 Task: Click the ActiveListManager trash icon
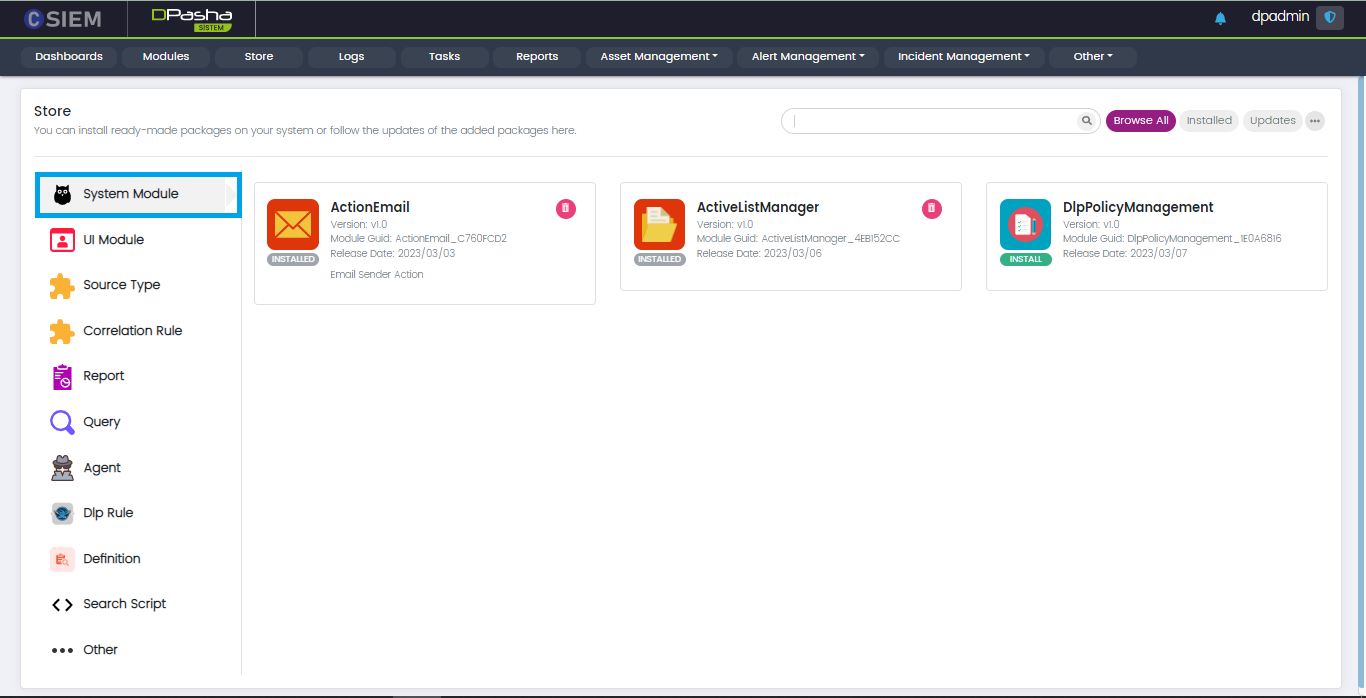(932, 208)
